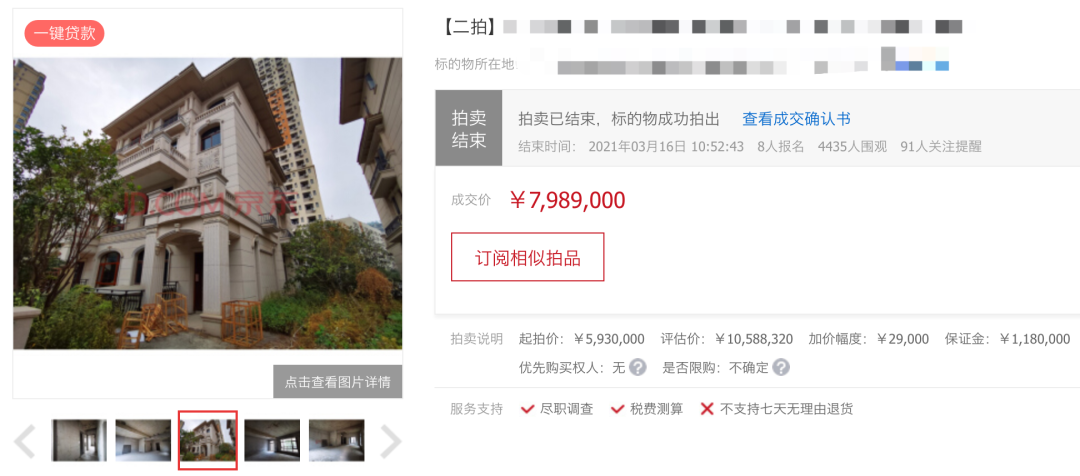Click the checkmark icon next to 尽职调查
The image size is (1080, 476).
pos(528,409)
